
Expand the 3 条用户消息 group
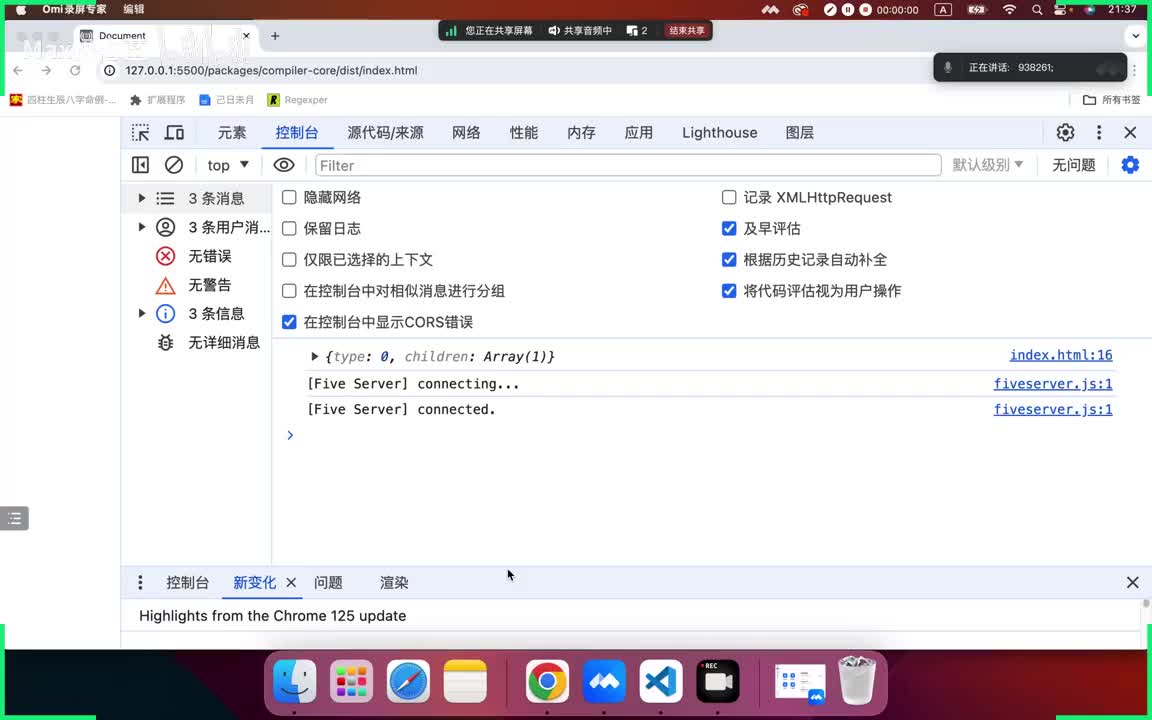(142, 227)
